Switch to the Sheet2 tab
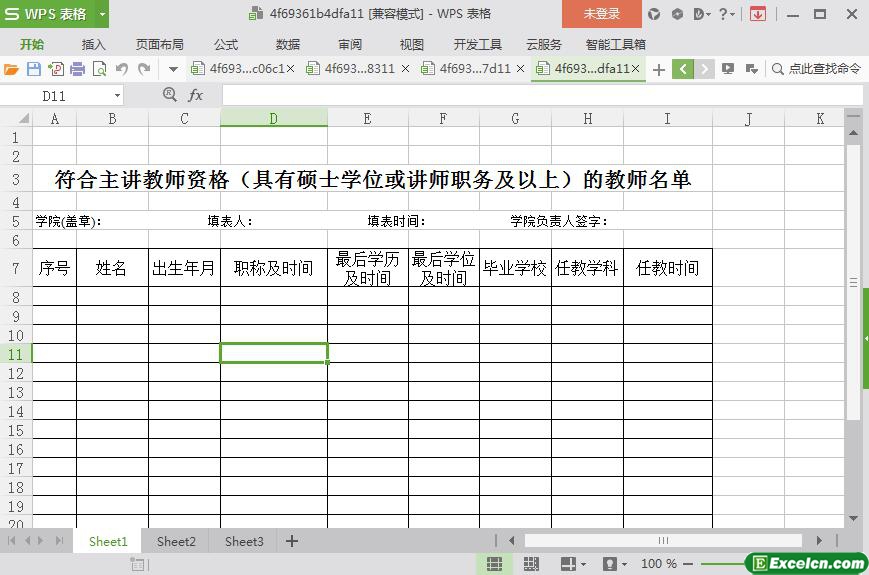Viewport: 869px width, 575px height. 176,541
